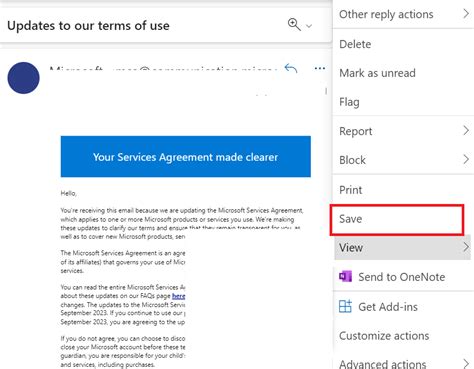Open Other reply actions submenu
The image size is (474, 369).
[x=403, y=14]
